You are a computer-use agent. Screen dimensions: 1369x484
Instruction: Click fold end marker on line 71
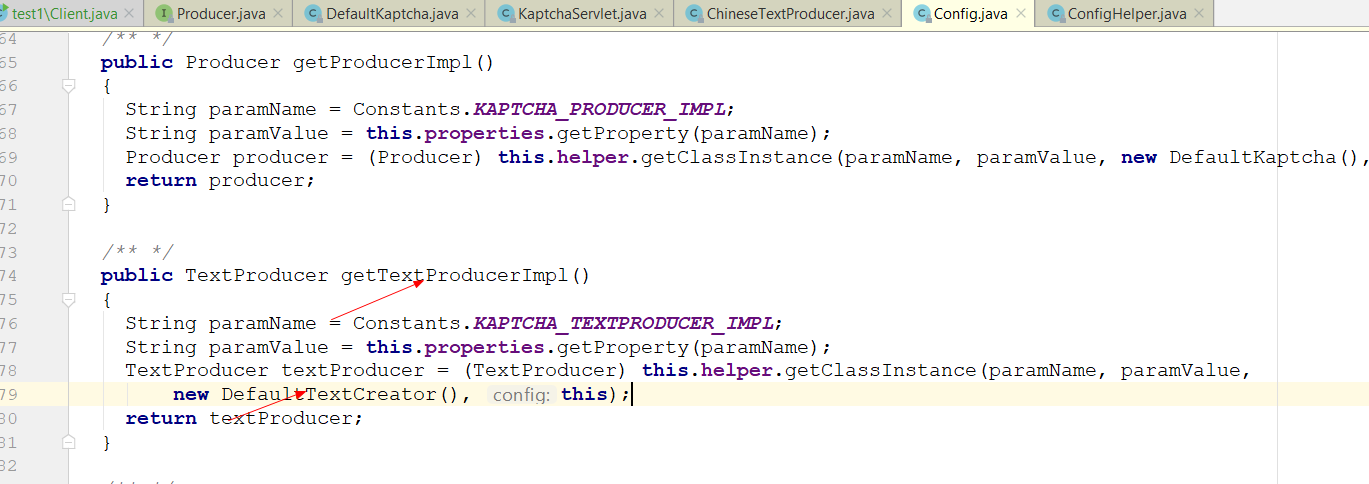coord(69,204)
